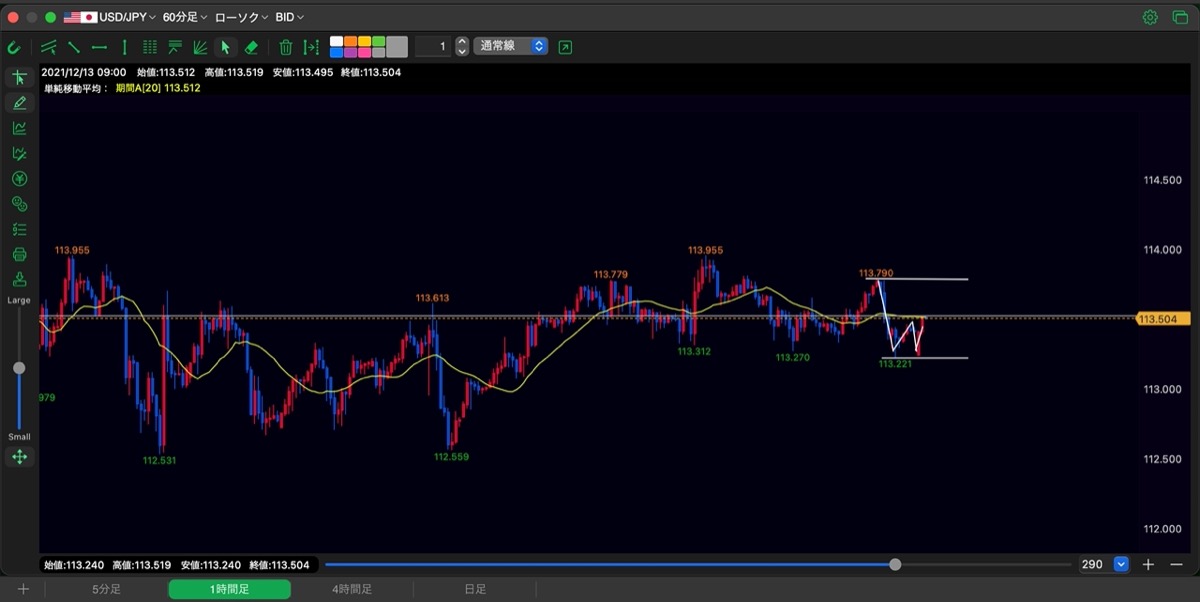The image size is (1200, 602).
Task: Add a new chart tab with plus
Action: [23, 589]
